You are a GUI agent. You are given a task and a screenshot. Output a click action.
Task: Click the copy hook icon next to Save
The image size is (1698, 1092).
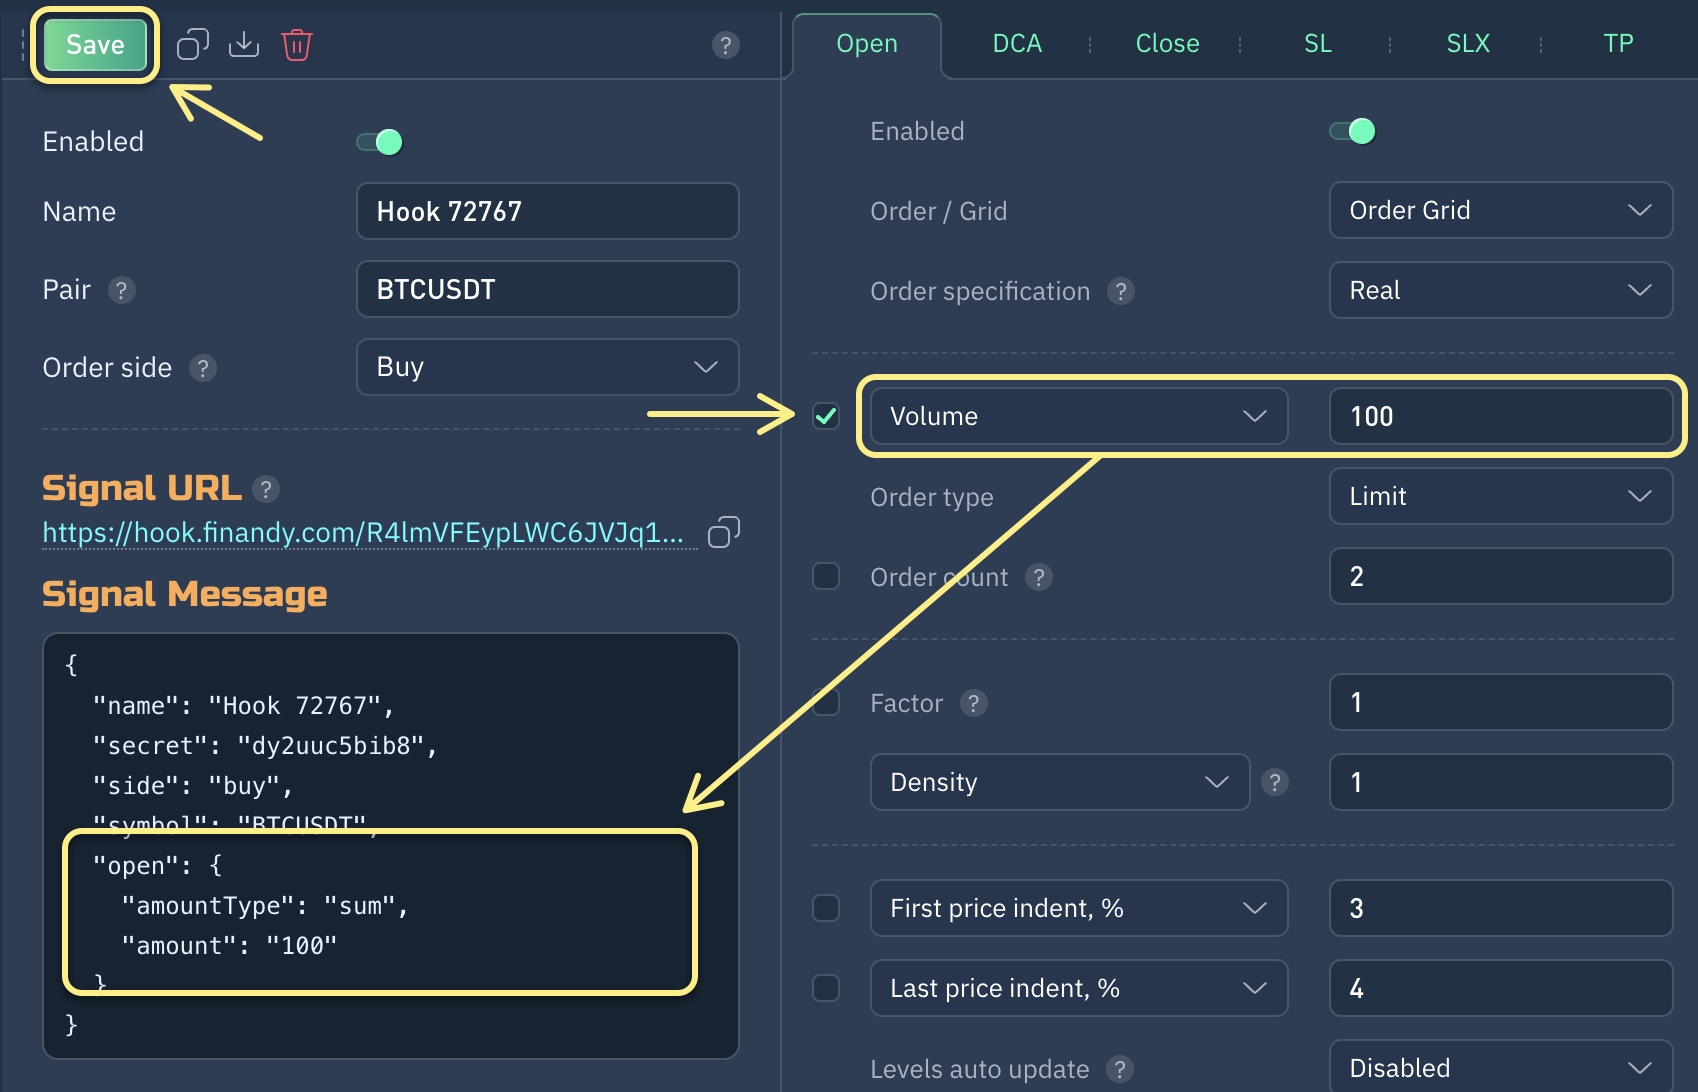[193, 45]
